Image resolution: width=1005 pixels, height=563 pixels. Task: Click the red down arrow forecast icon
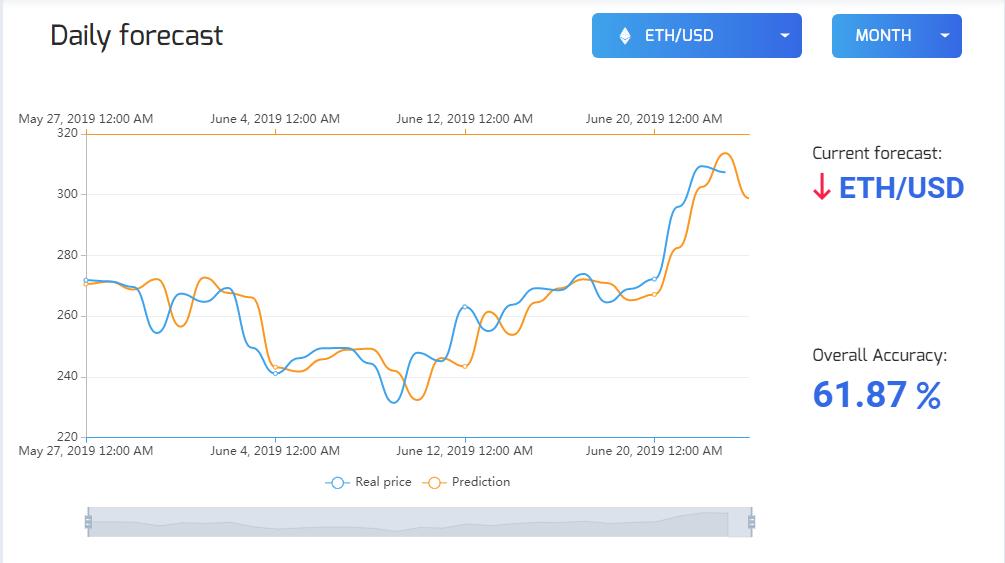tap(822, 187)
